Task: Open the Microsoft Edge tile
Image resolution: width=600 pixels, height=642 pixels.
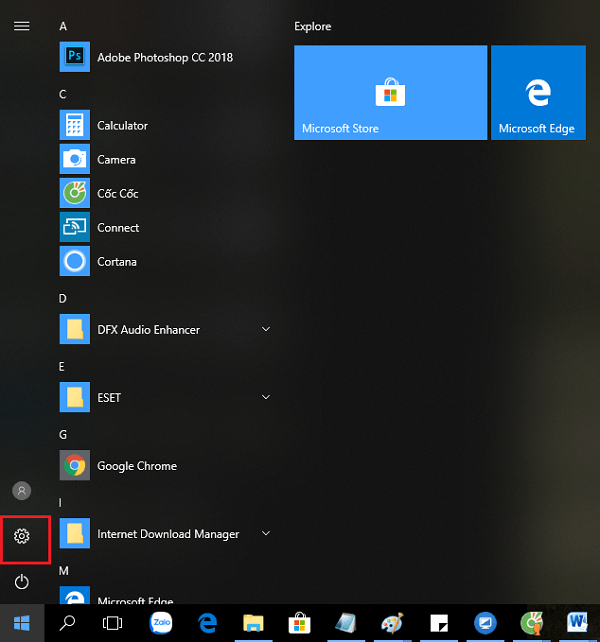Action: 537,93
